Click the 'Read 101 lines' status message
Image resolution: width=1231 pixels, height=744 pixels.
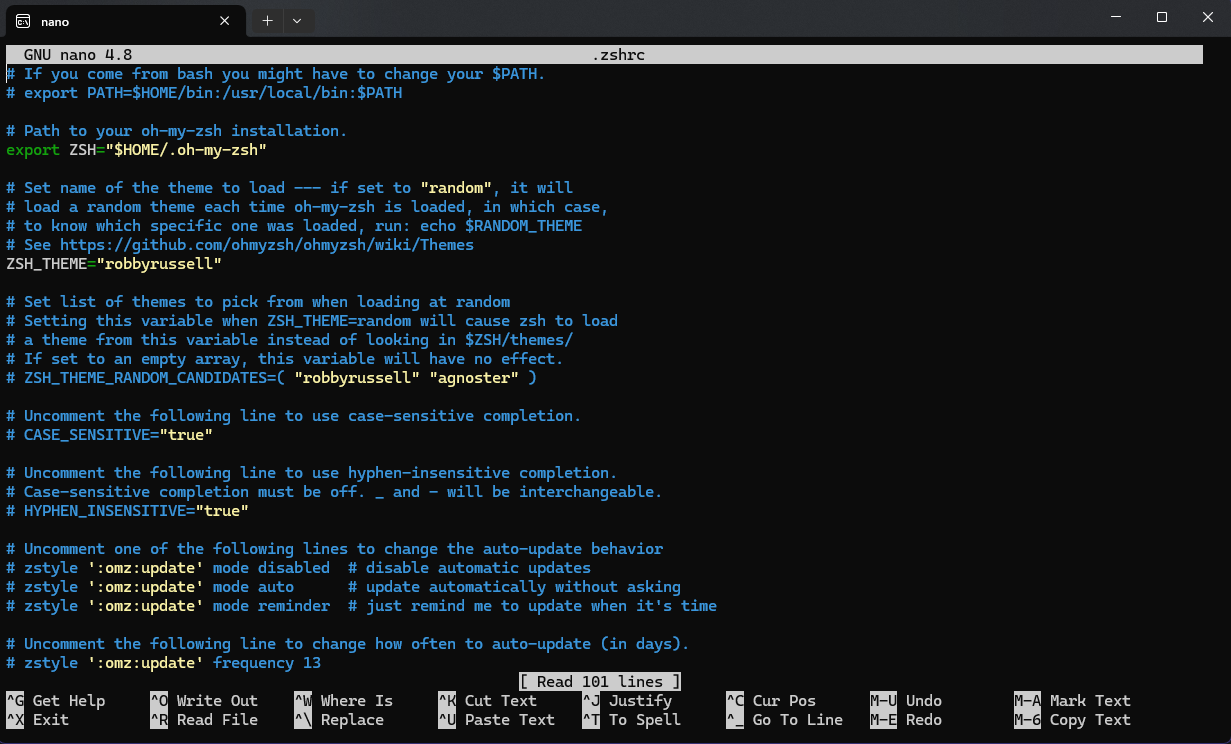click(x=600, y=682)
